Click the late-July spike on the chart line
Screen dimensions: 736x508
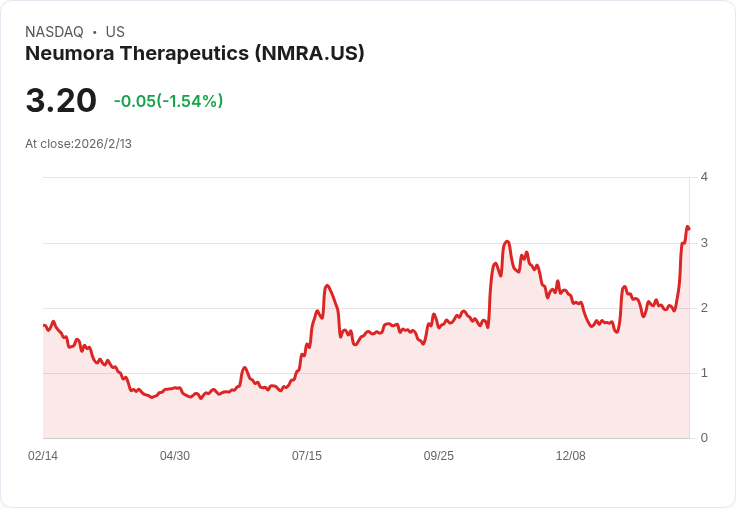coord(327,286)
